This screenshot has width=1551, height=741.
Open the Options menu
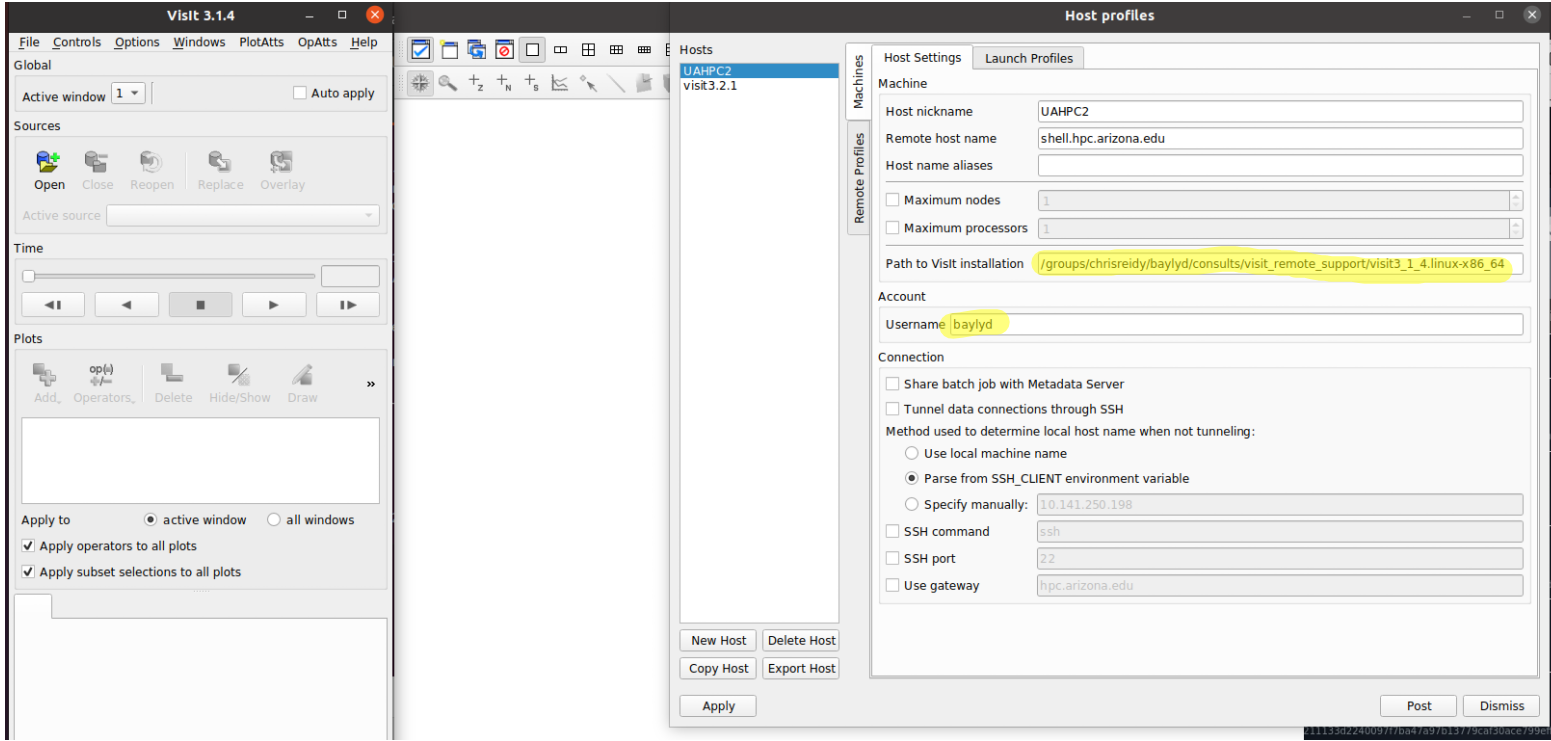(x=137, y=42)
